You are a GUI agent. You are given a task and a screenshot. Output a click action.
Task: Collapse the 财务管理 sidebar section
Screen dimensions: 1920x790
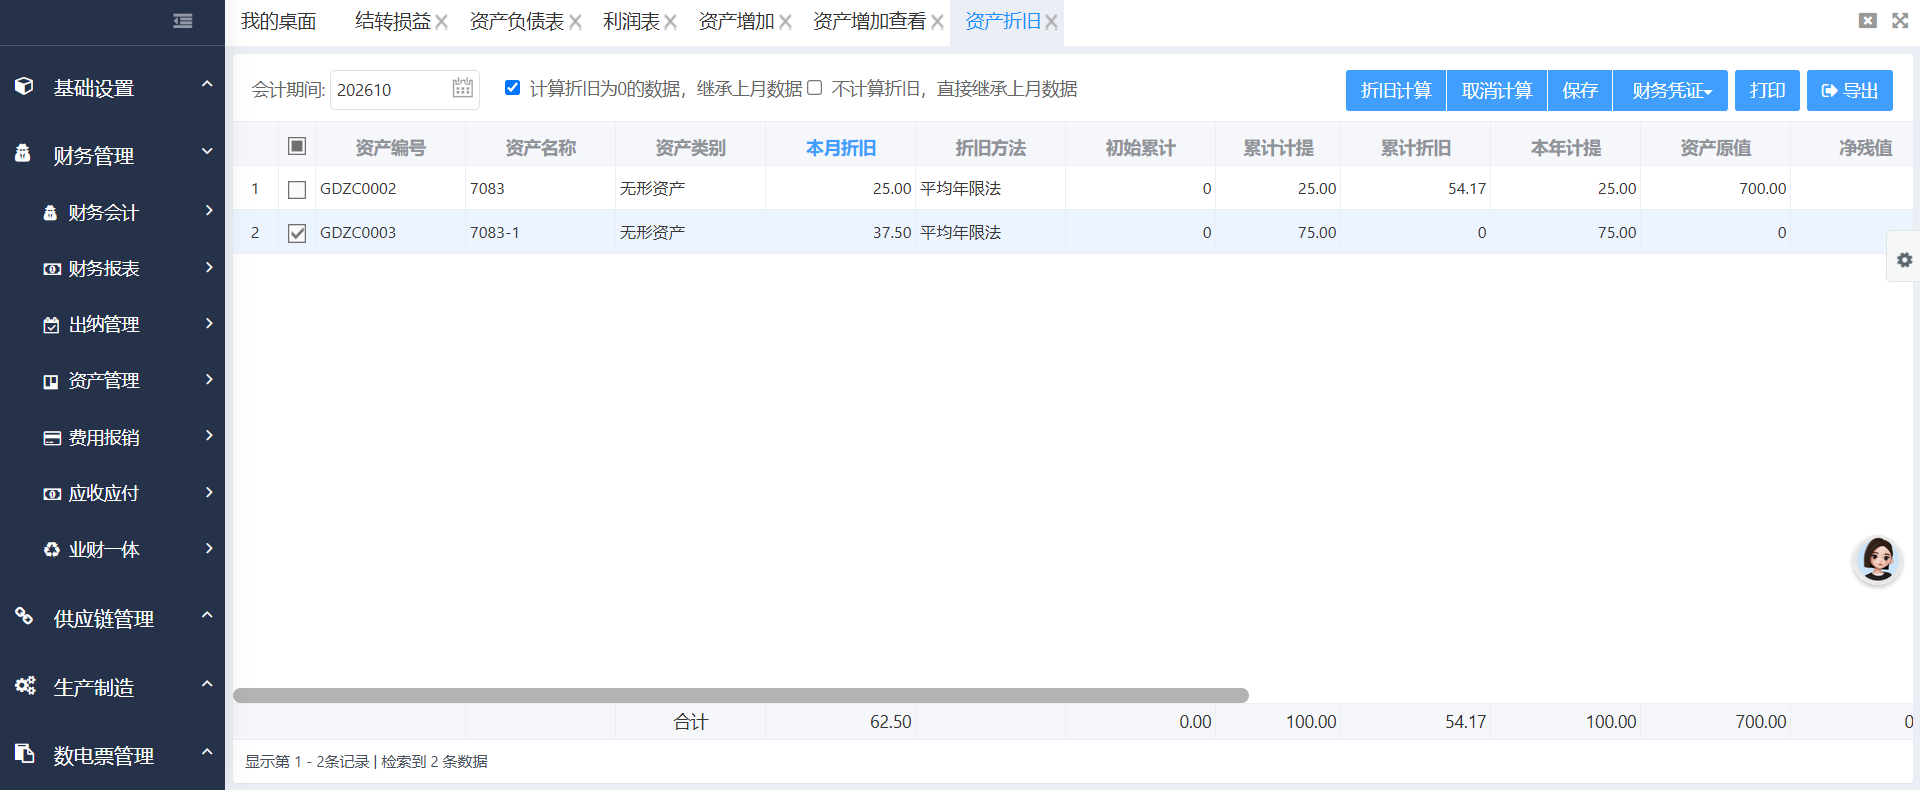(x=112, y=155)
